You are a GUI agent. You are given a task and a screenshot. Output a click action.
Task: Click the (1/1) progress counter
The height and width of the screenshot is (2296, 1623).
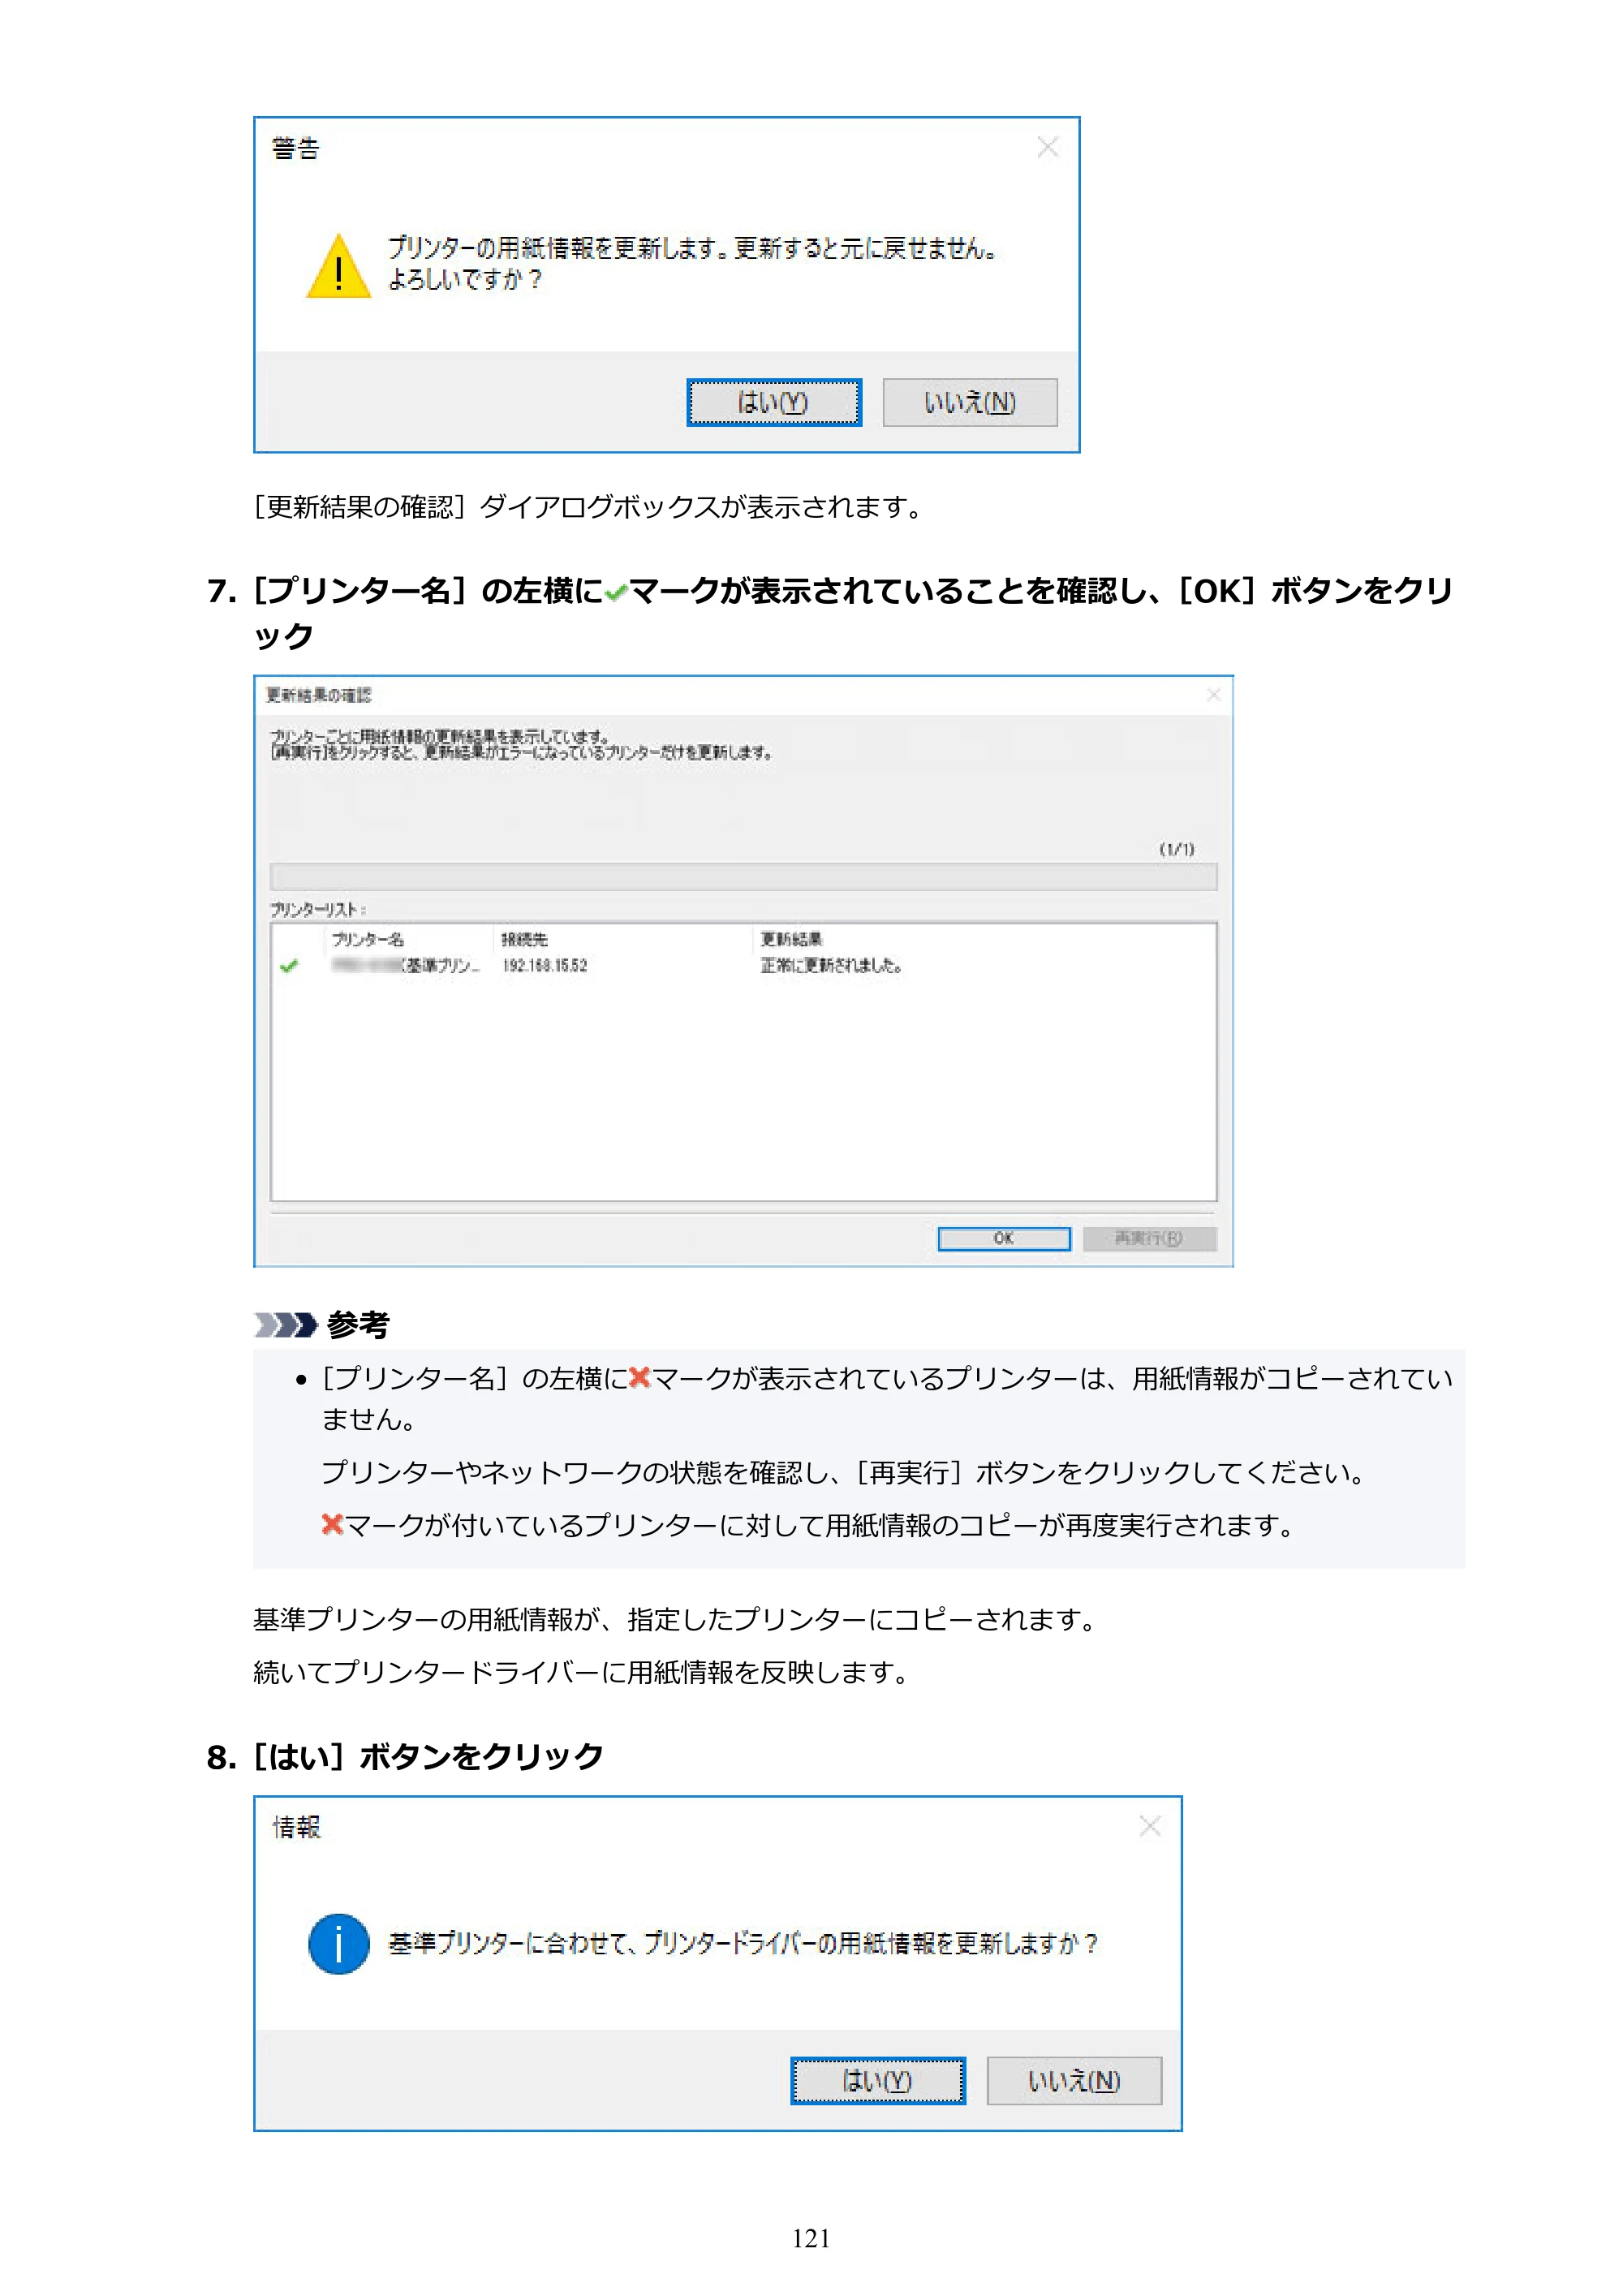point(1176,849)
